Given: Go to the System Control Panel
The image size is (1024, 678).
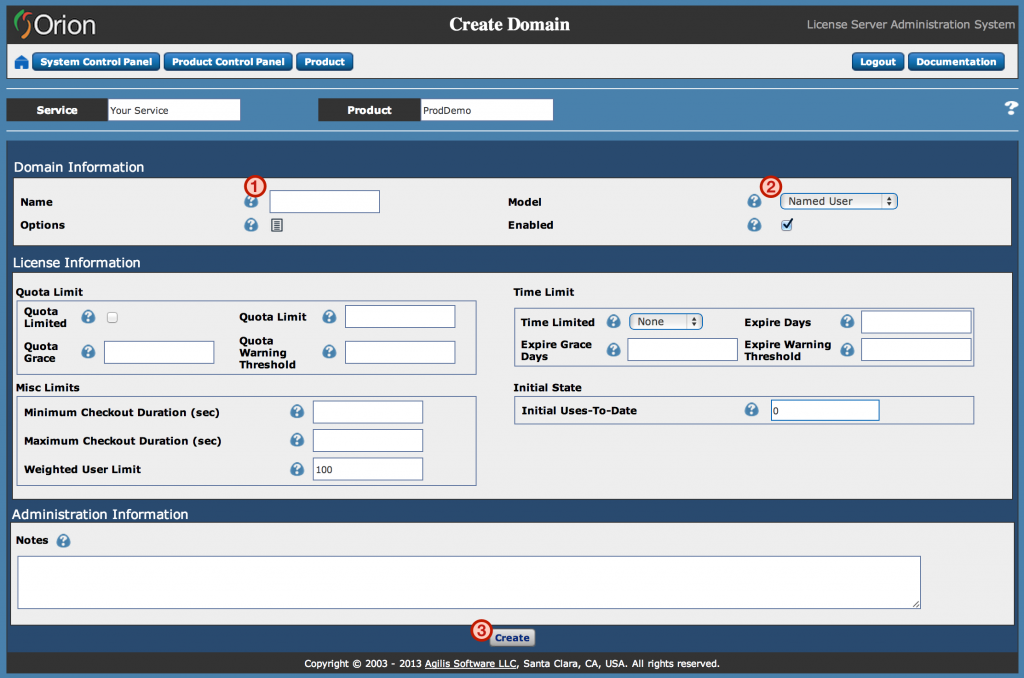Looking at the screenshot, I should pyautogui.click(x=95, y=61).
